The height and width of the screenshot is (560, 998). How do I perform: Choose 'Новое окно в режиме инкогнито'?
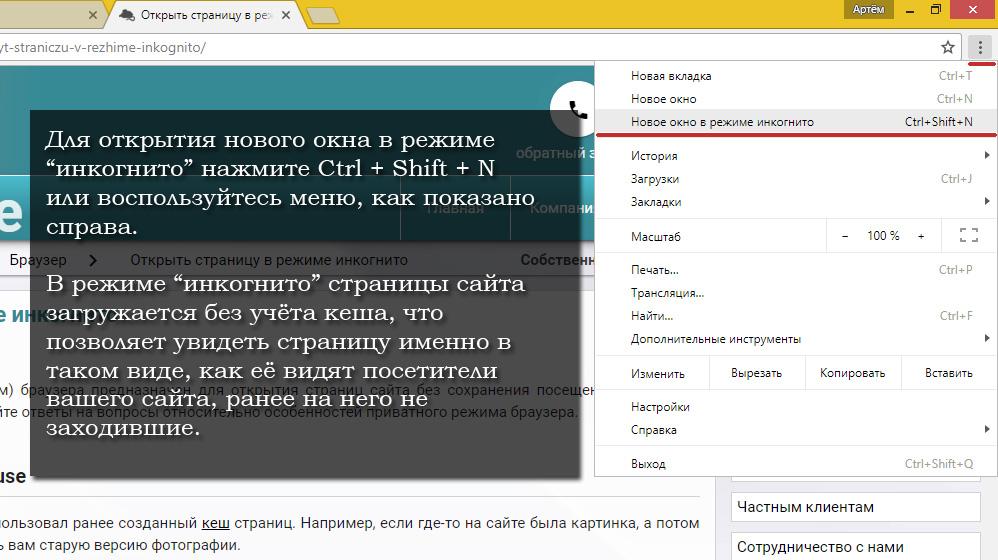pyautogui.click(x=796, y=122)
